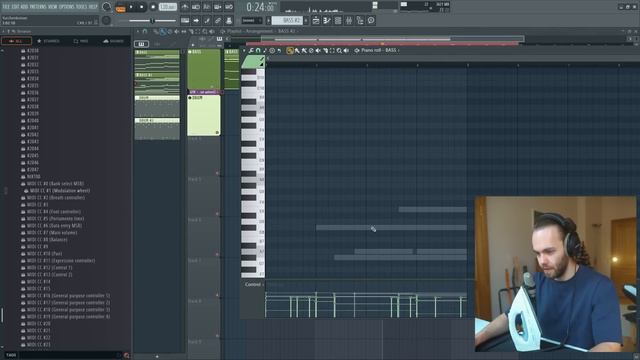Open the FILE menu
The height and width of the screenshot is (360, 640).
[x=6, y=7]
